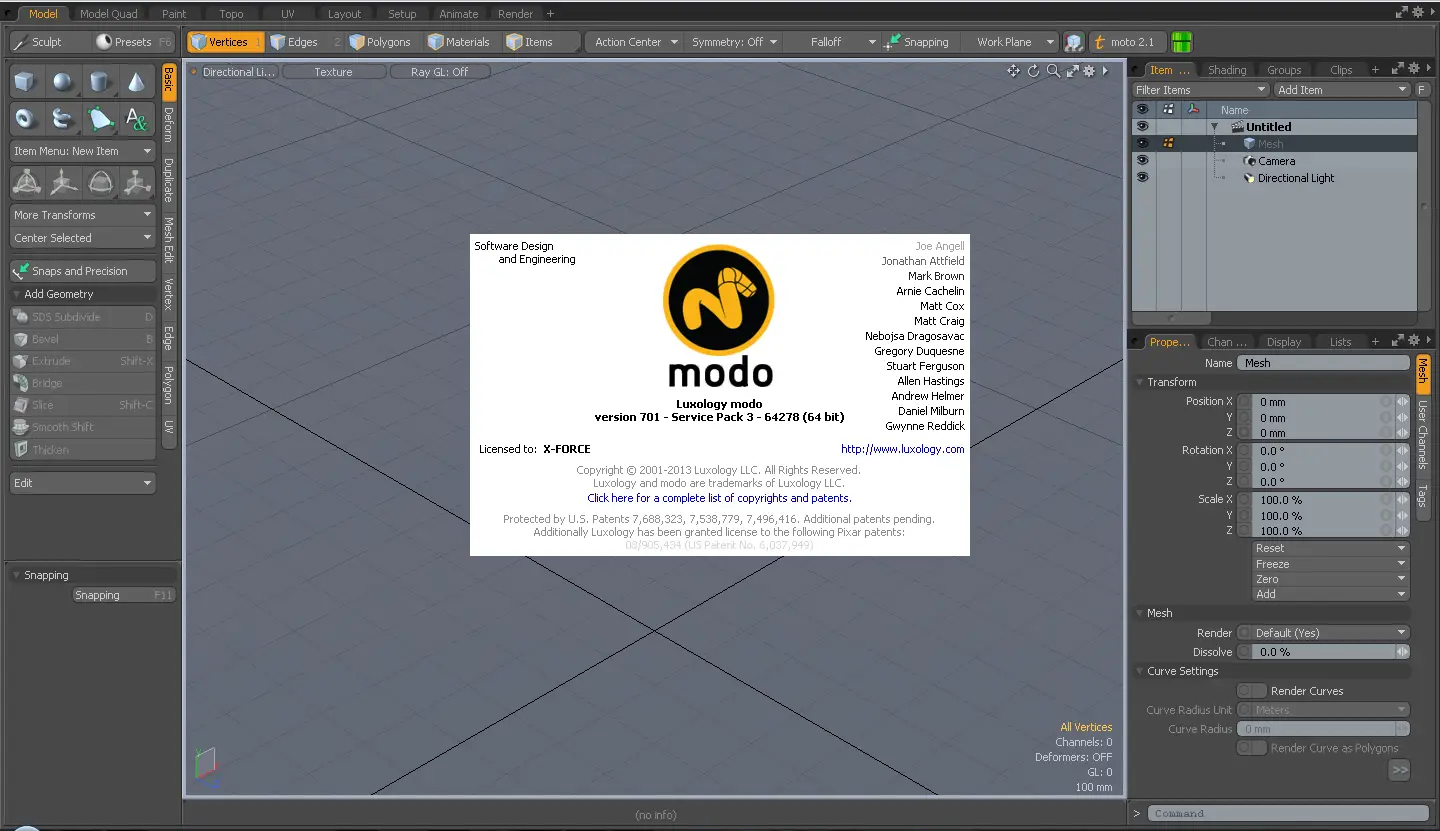Click the viewport zoom magnifier icon
The width and height of the screenshot is (1440, 831).
(1053, 71)
